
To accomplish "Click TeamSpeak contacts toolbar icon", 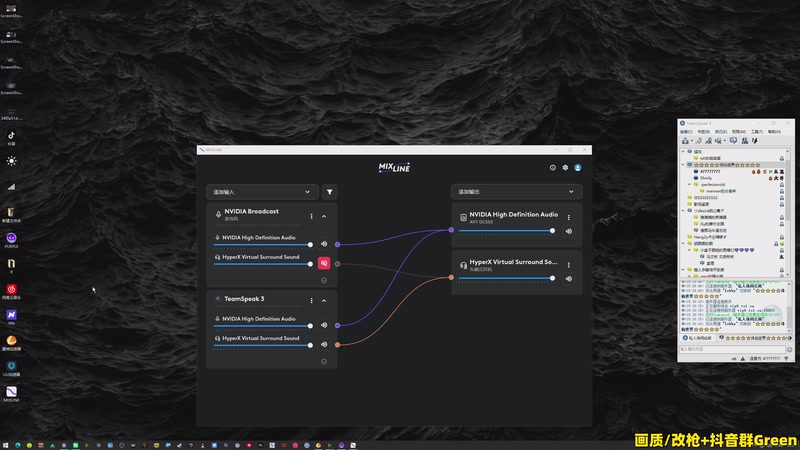I will click(745, 141).
